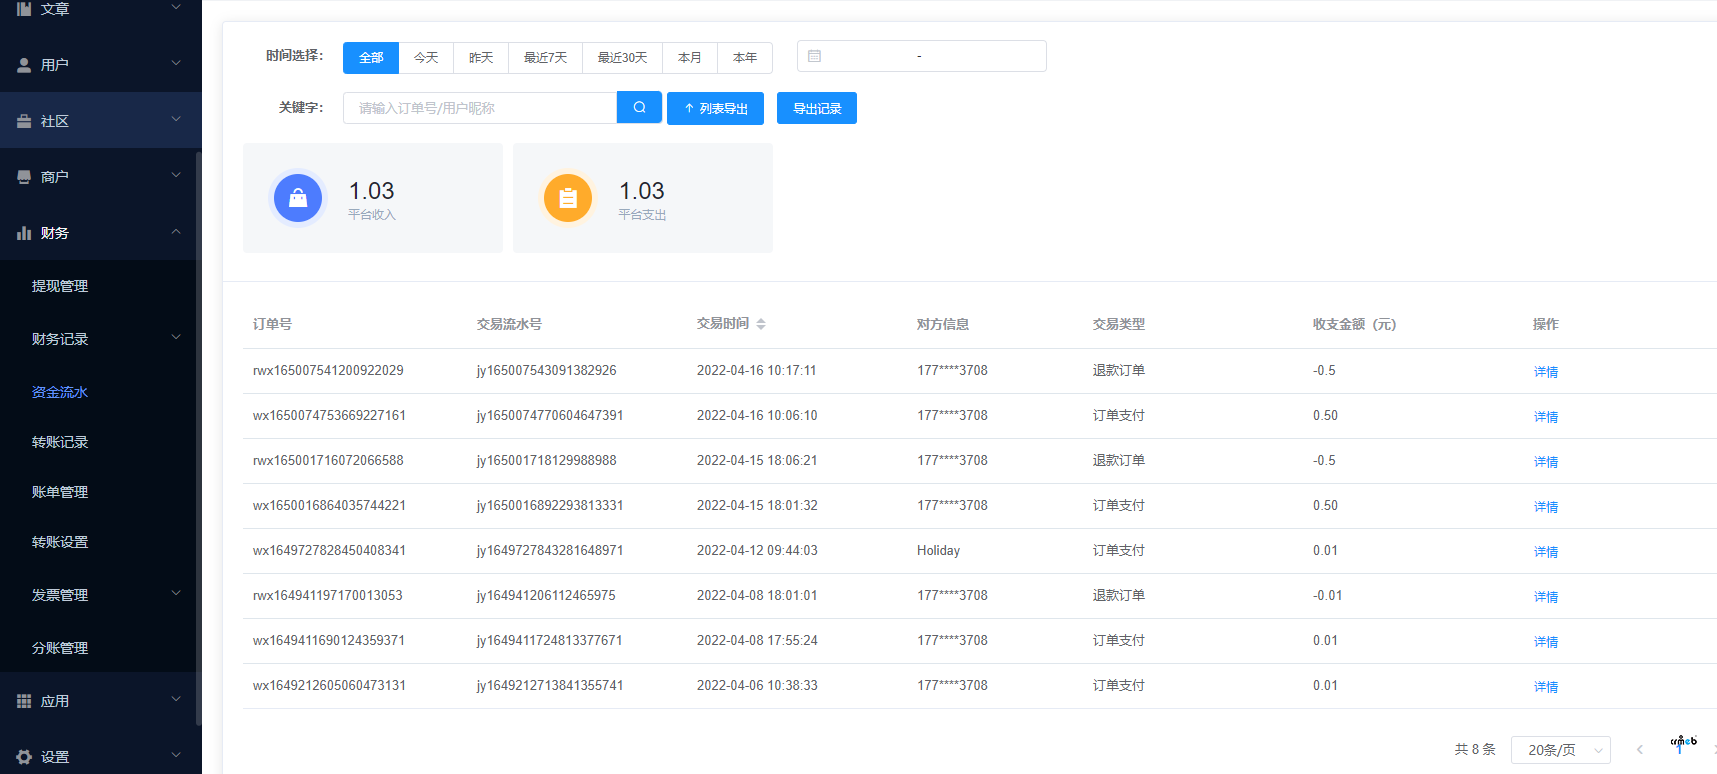Click the 用户 person icon in sidebar

click(x=24, y=65)
